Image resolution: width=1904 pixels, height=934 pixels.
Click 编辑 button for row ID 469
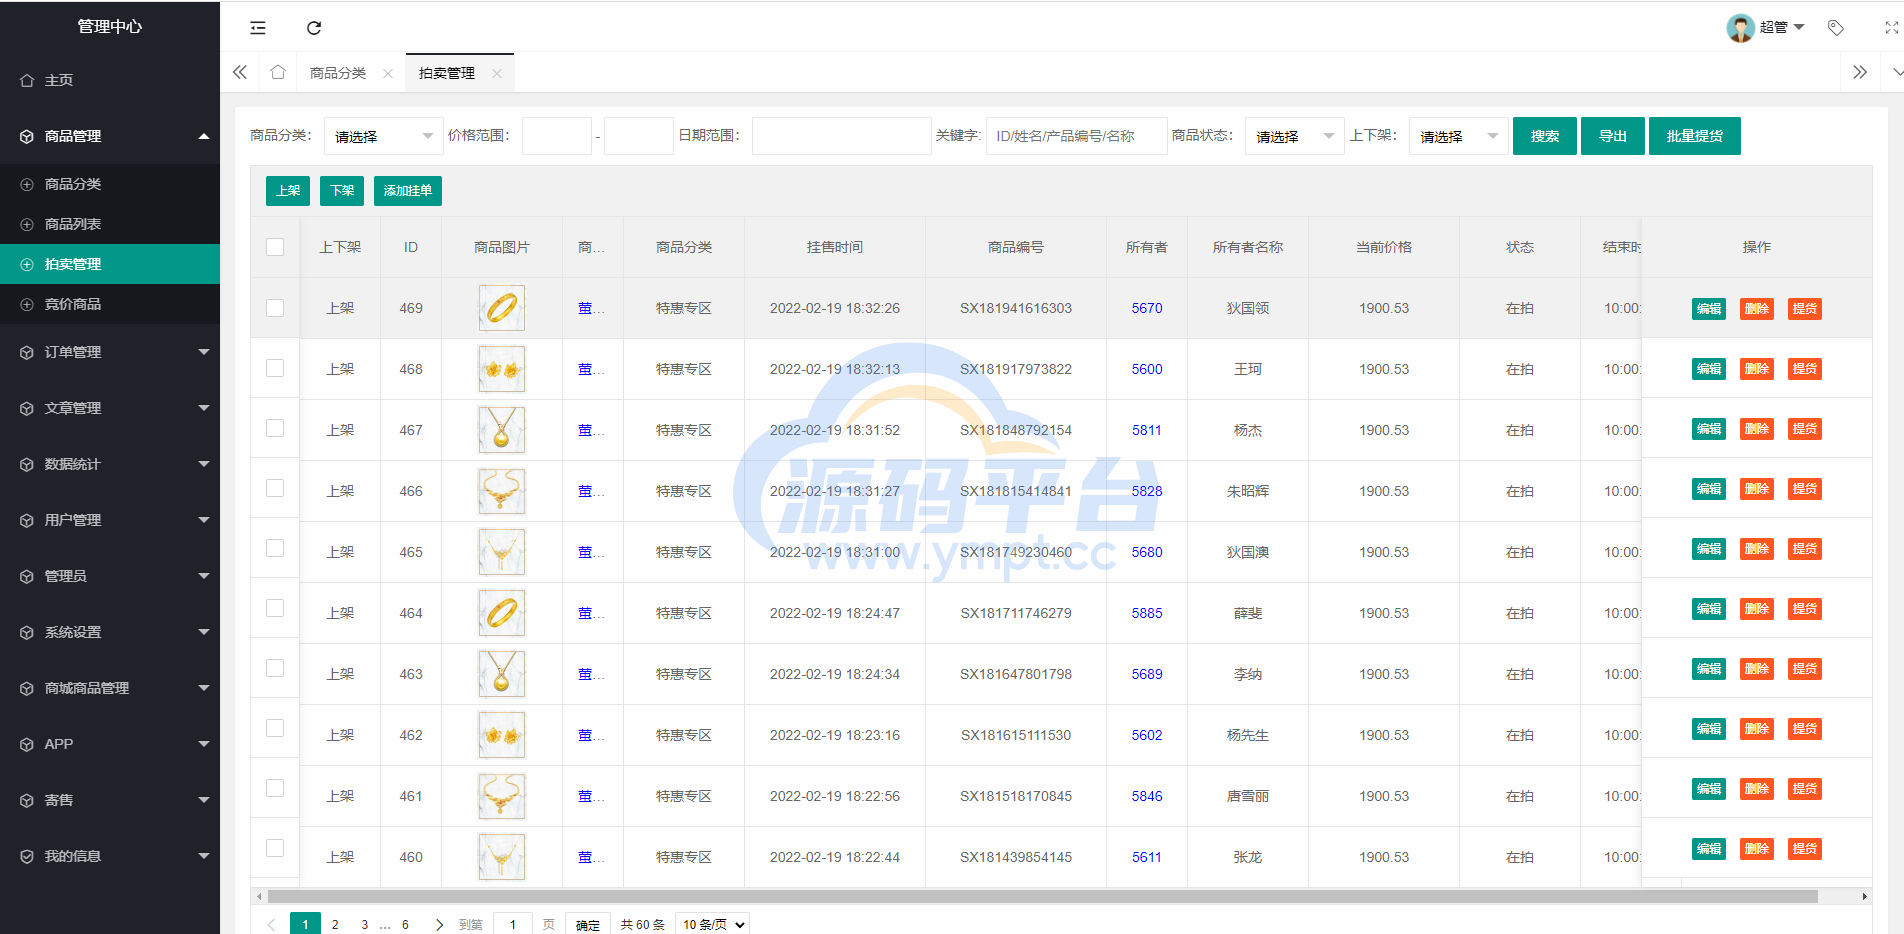(1709, 308)
